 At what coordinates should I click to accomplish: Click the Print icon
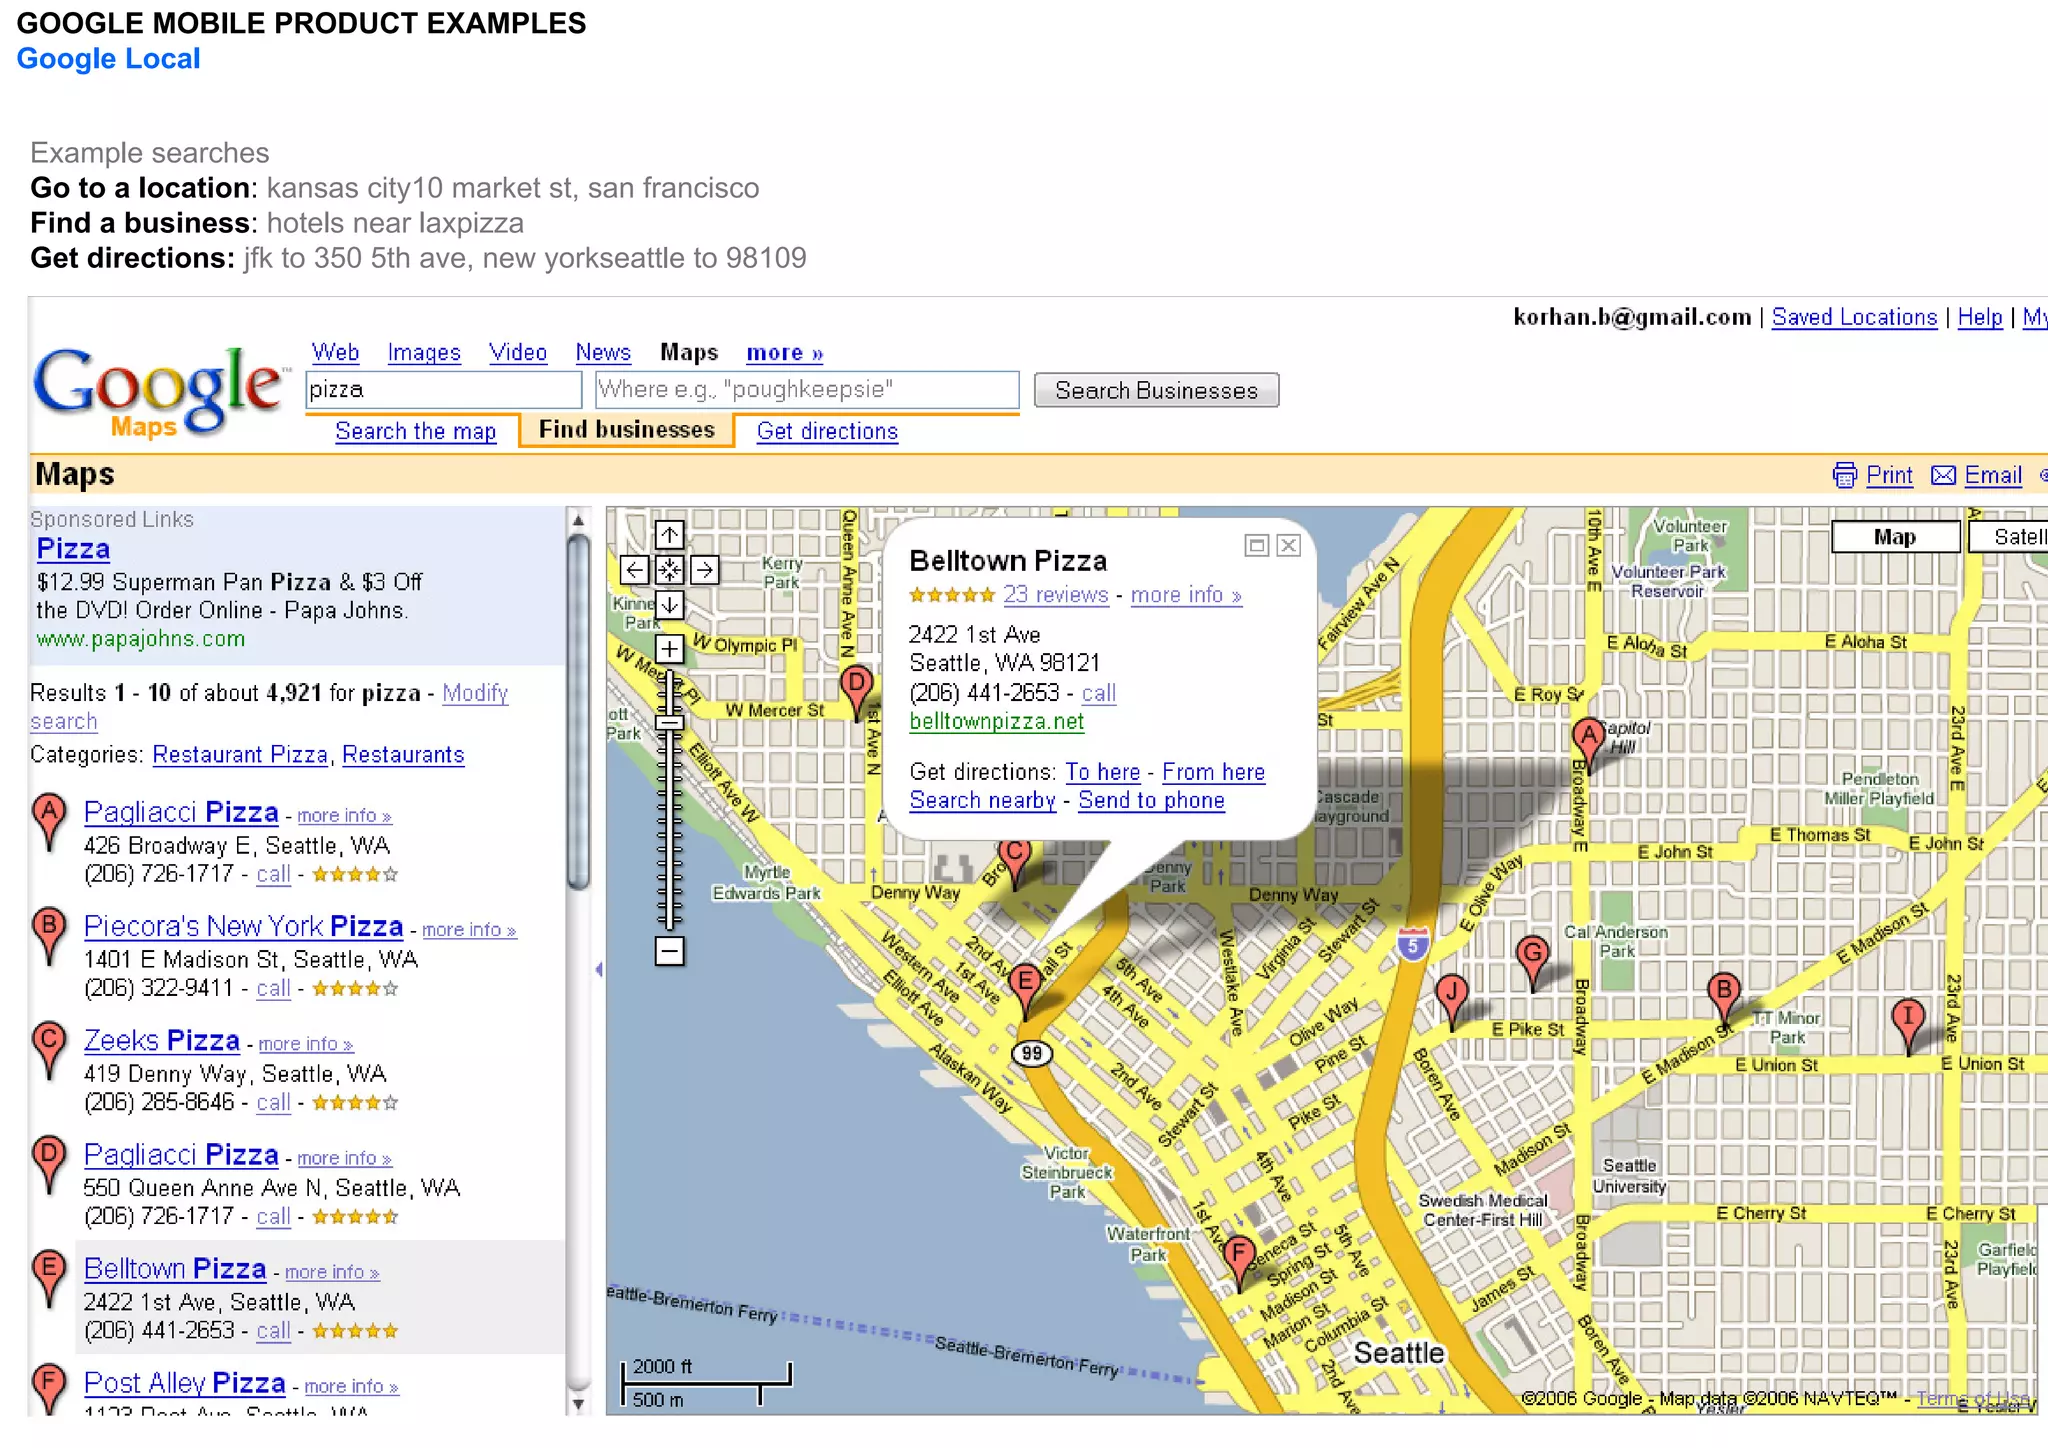click(1844, 475)
